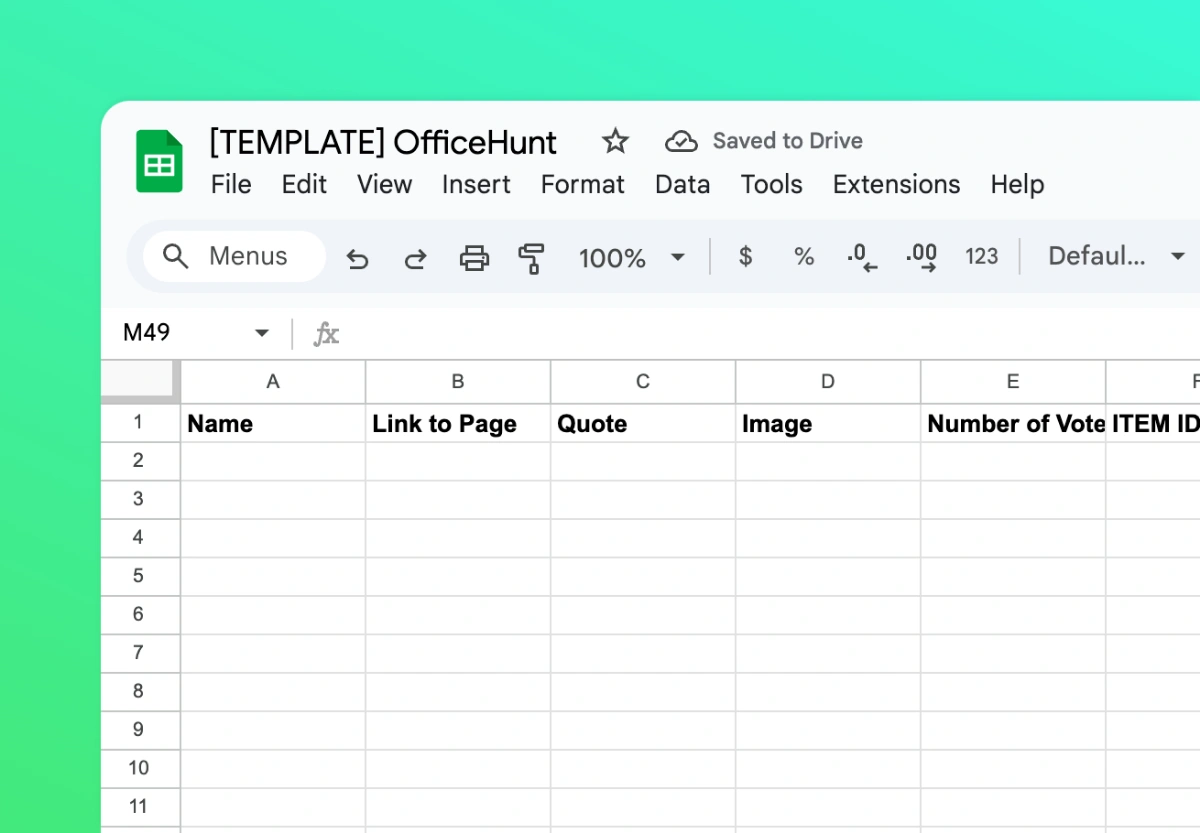Star the OfficeHunt template document
The height and width of the screenshot is (833, 1200).
point(615,141)
